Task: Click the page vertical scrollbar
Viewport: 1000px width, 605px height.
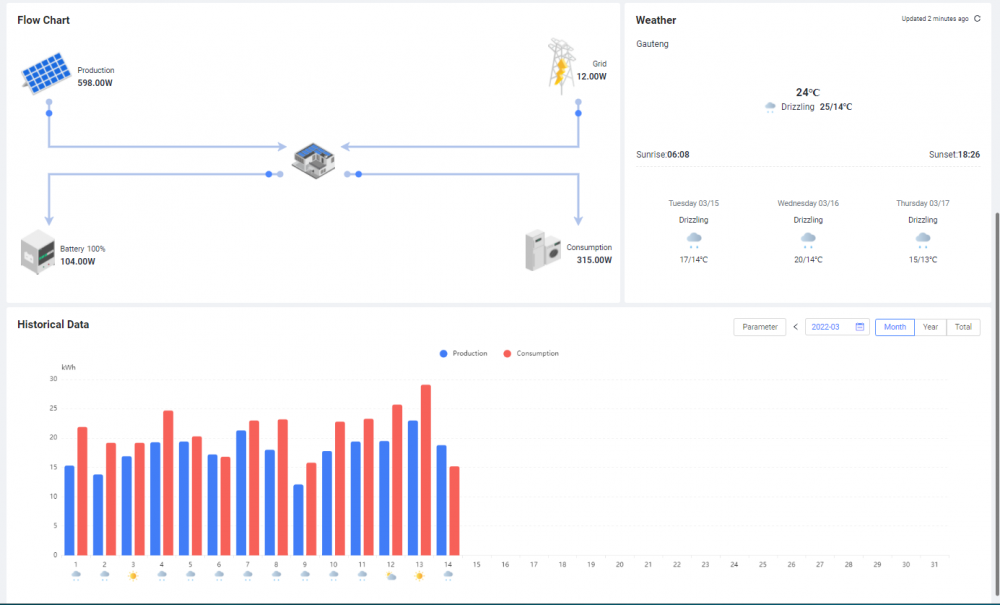Action: click(996, 402)
